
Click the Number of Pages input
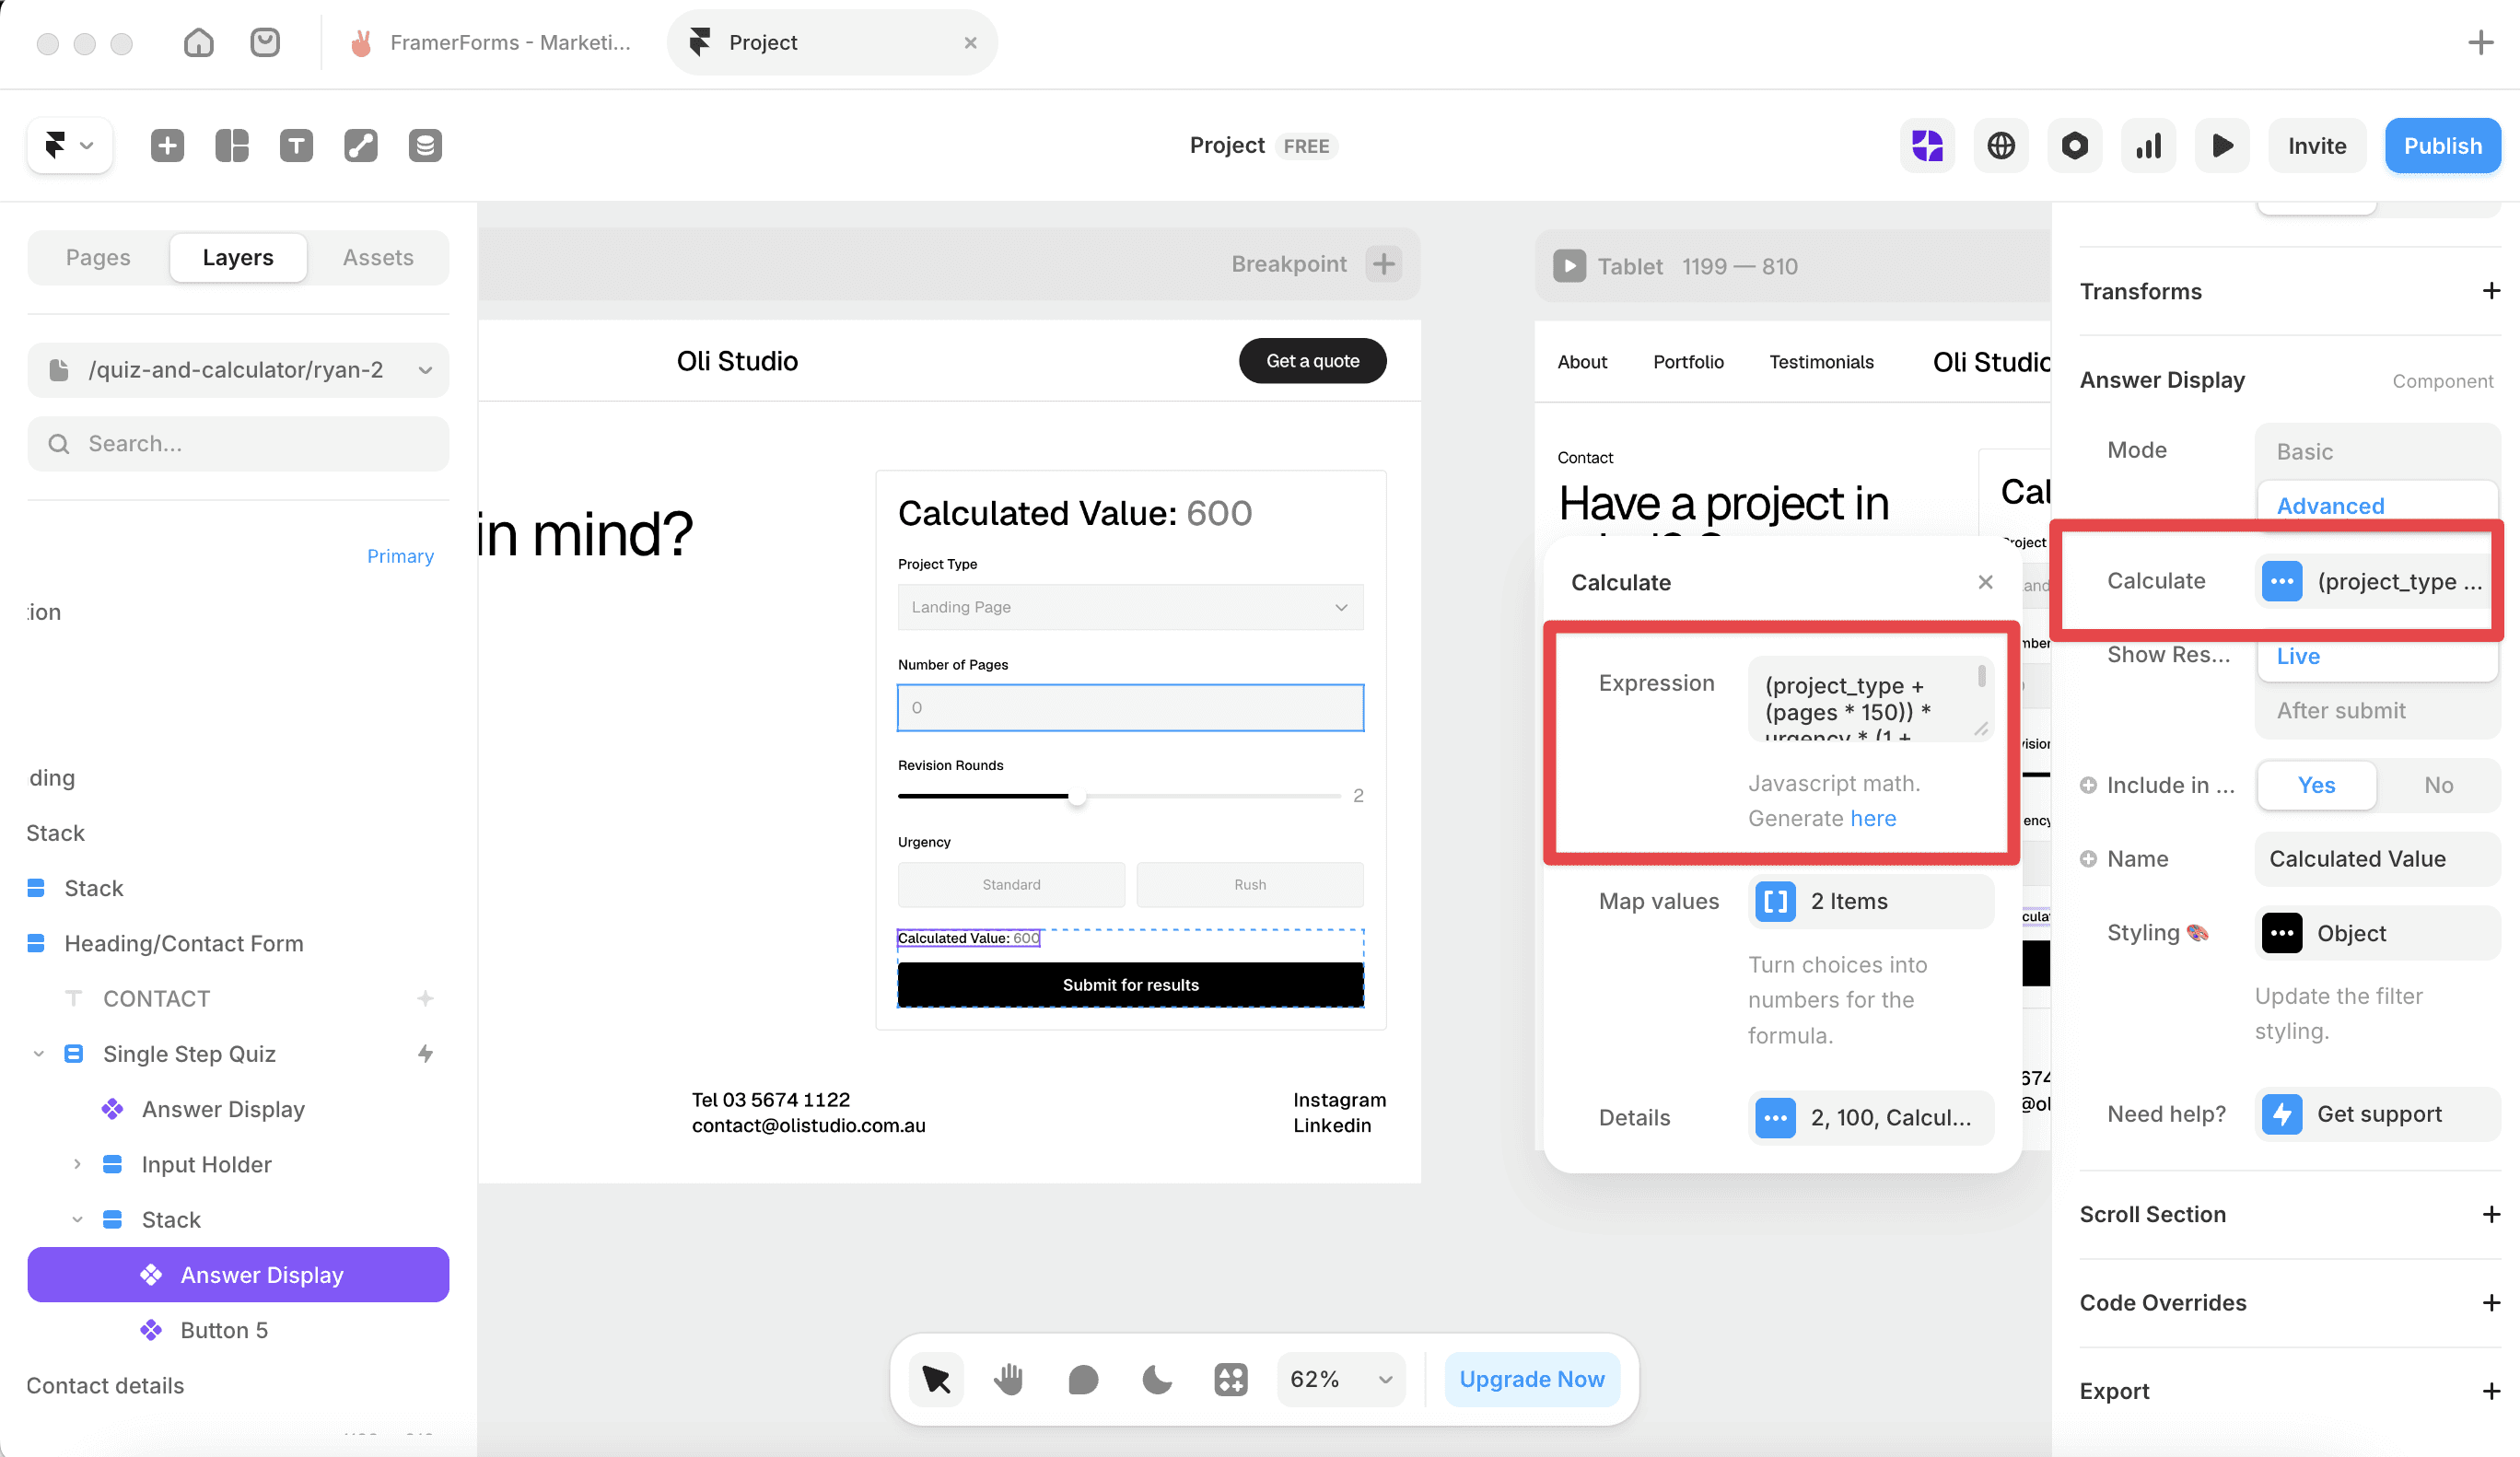1130,708
